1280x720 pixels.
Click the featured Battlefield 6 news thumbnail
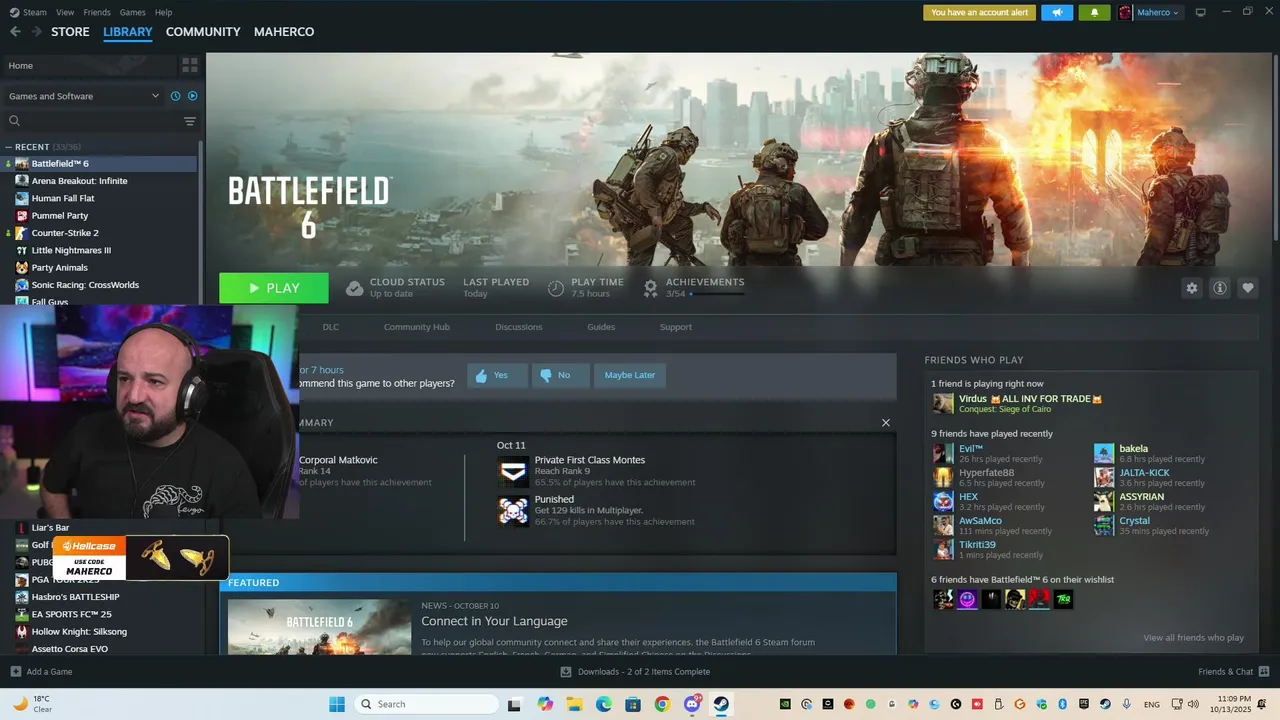pyautogui.click(x=319, y=627)
